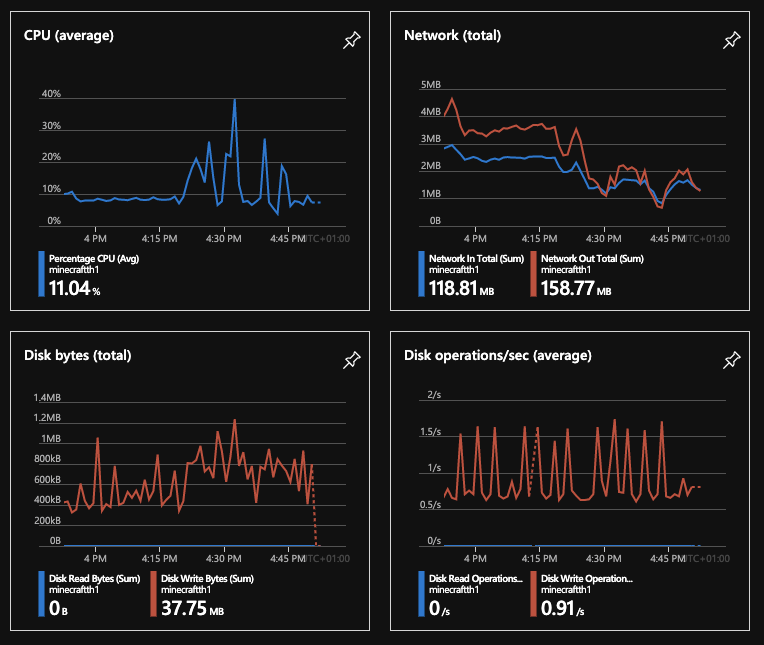This screenshot has height=645, width=764.
Task: Click the 0 B disk read value
Action: [58, 608]
